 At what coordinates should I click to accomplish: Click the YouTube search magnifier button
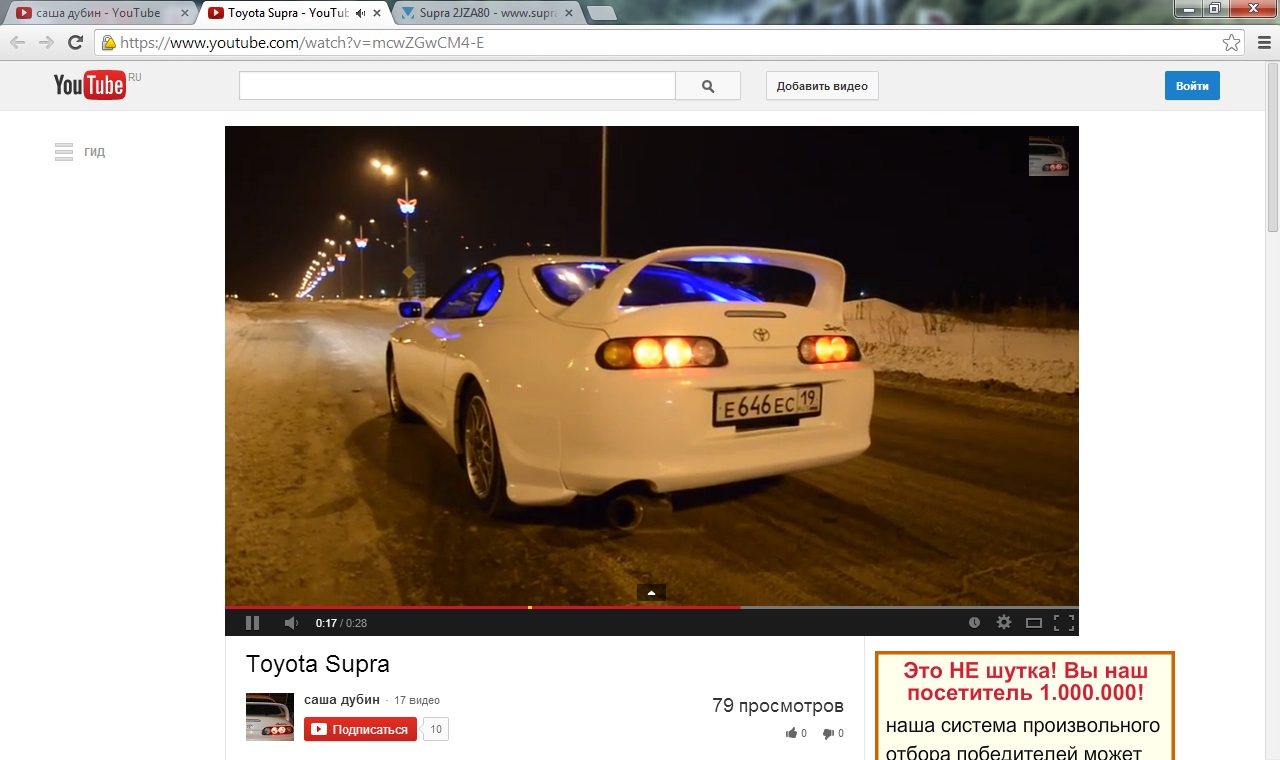pos(708,86)
